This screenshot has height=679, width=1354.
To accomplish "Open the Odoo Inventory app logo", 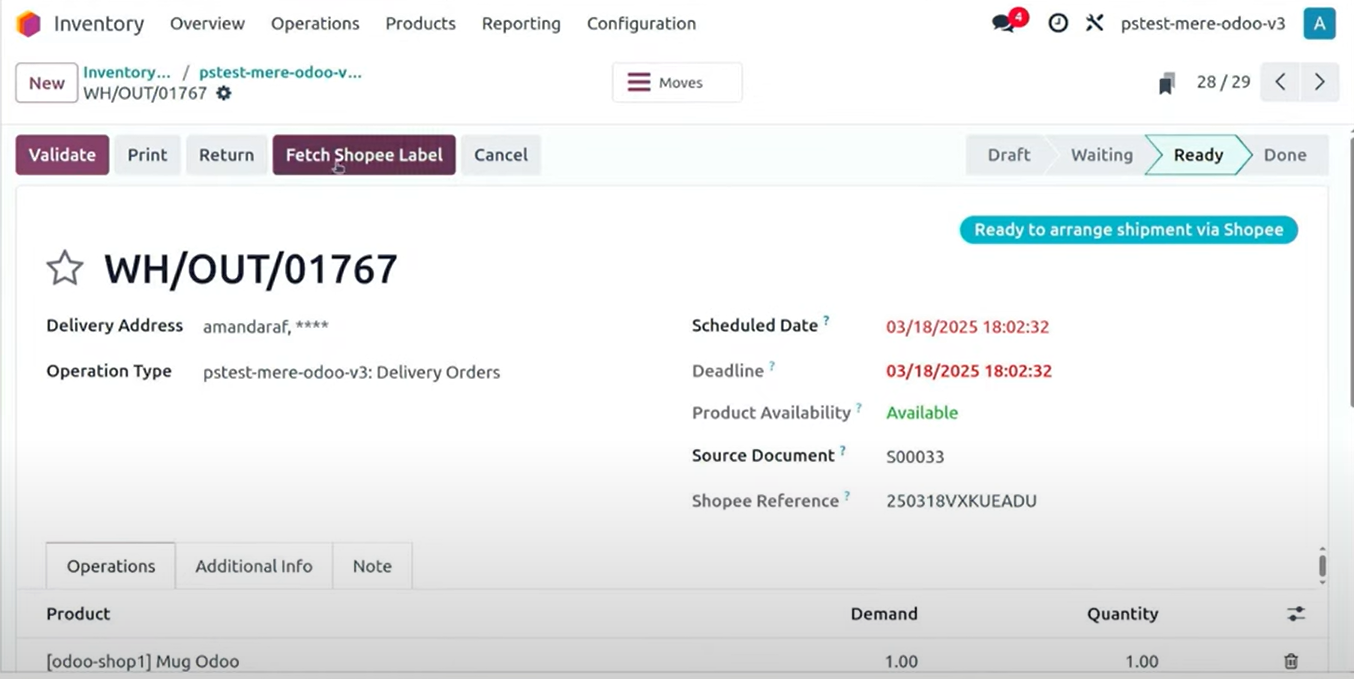I will point(29,23).
